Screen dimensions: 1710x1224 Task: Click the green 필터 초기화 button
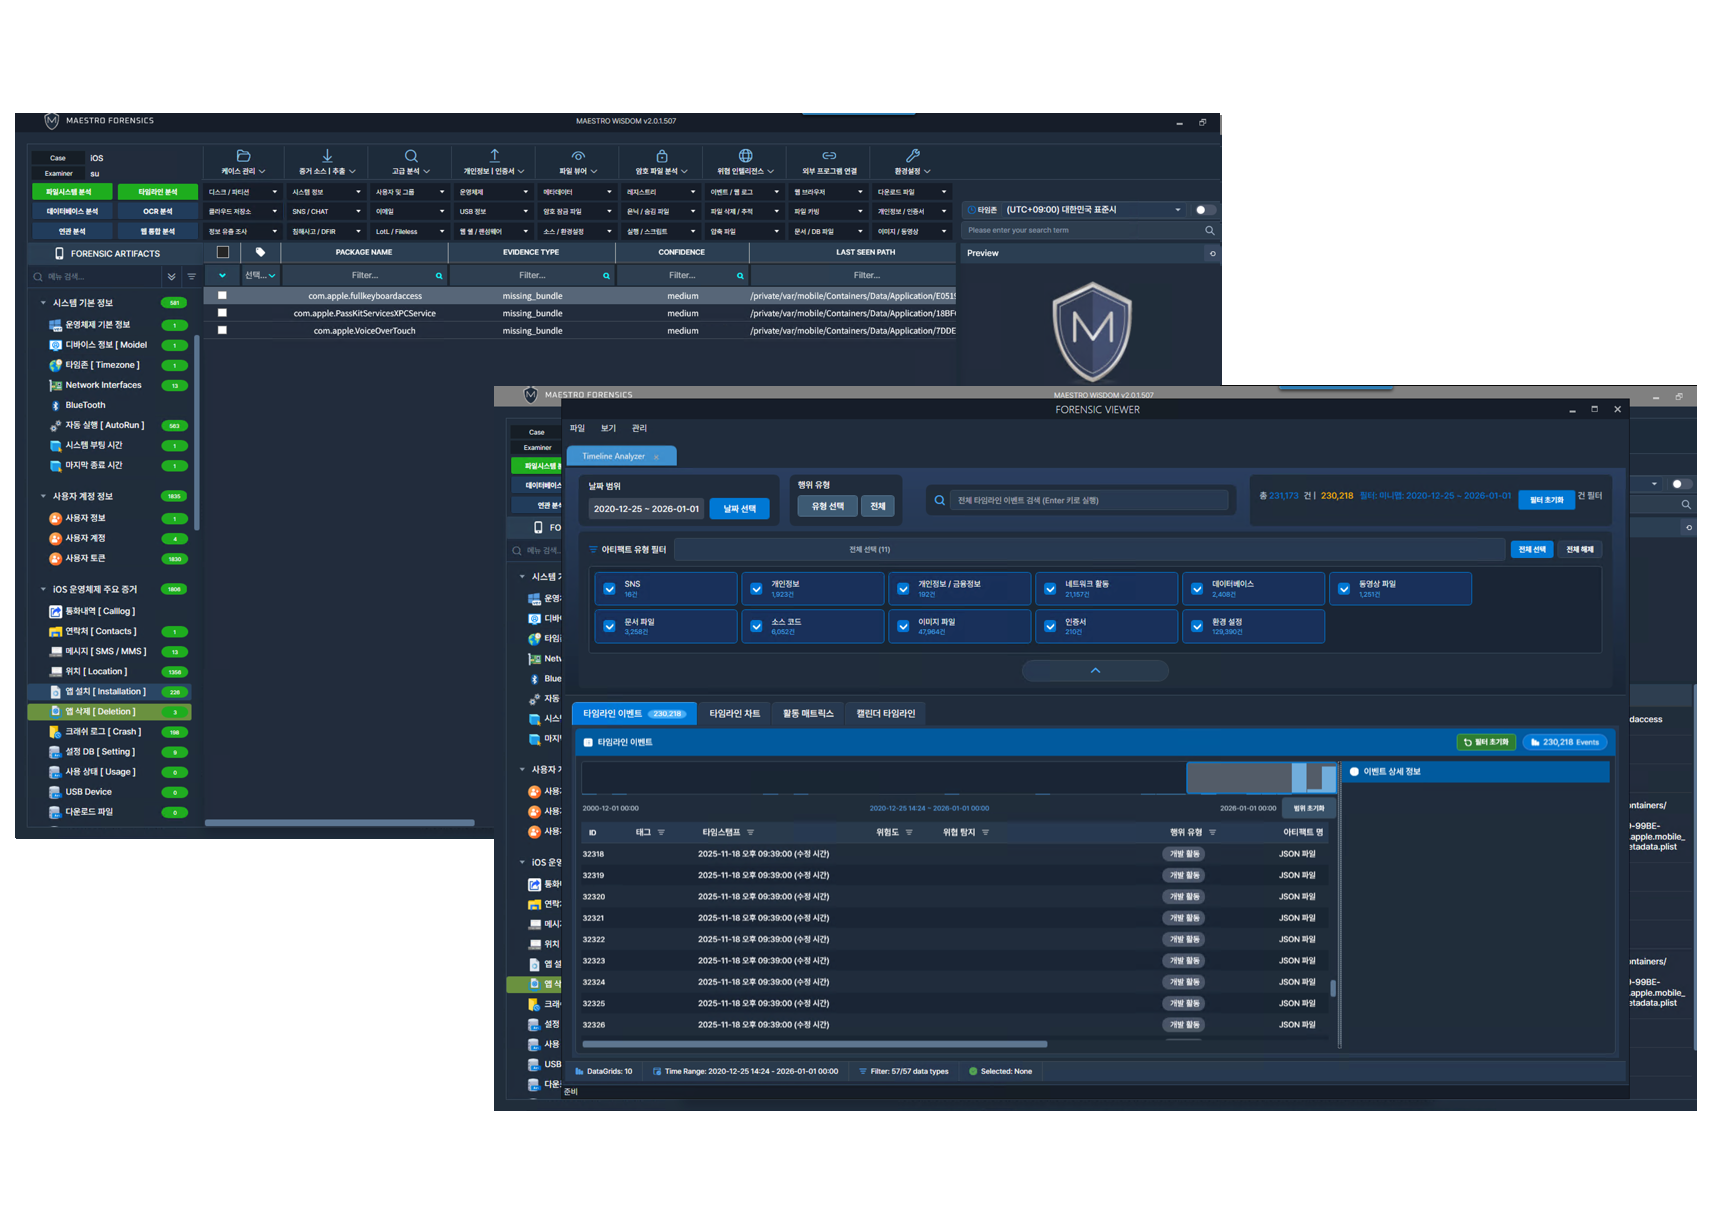pos(1487,742)
